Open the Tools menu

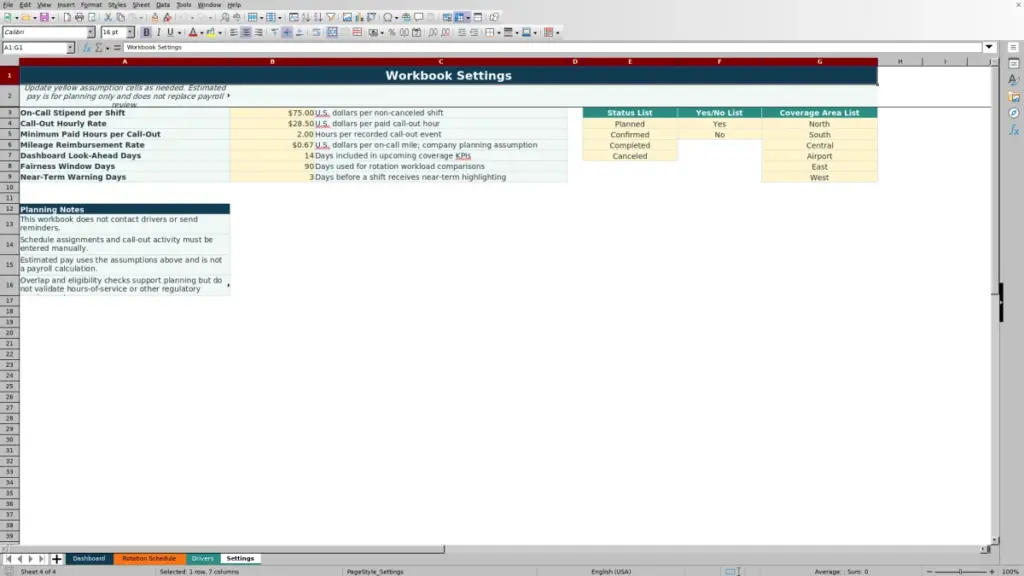184,5
